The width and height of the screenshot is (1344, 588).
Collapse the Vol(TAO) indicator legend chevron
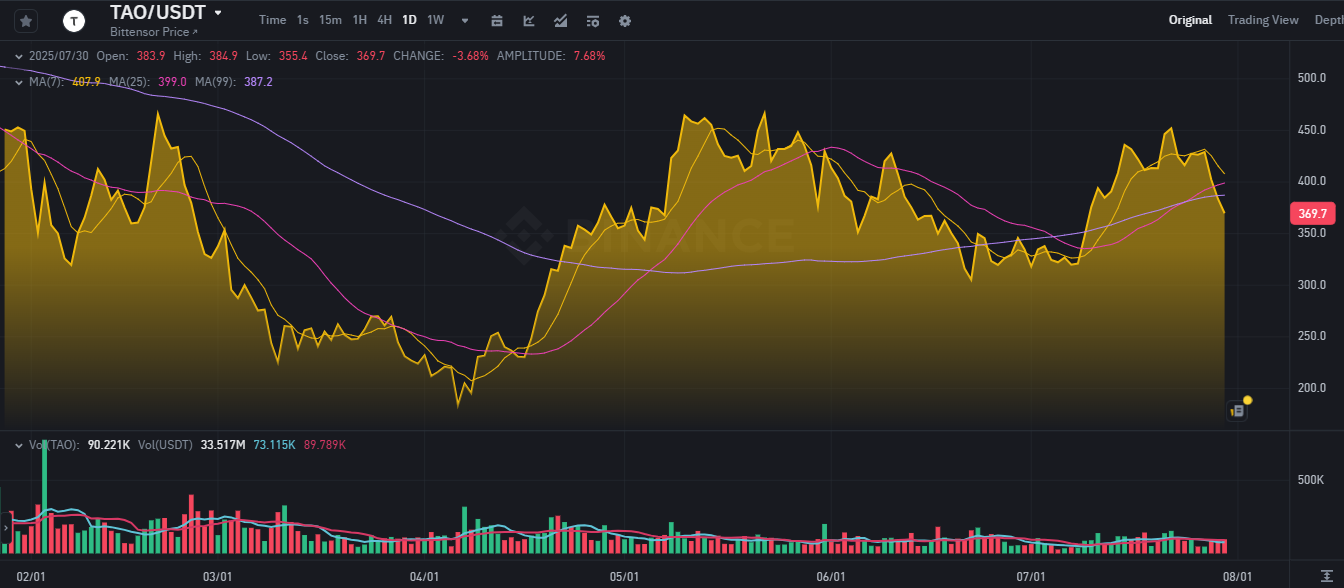[x=19, y=444]
